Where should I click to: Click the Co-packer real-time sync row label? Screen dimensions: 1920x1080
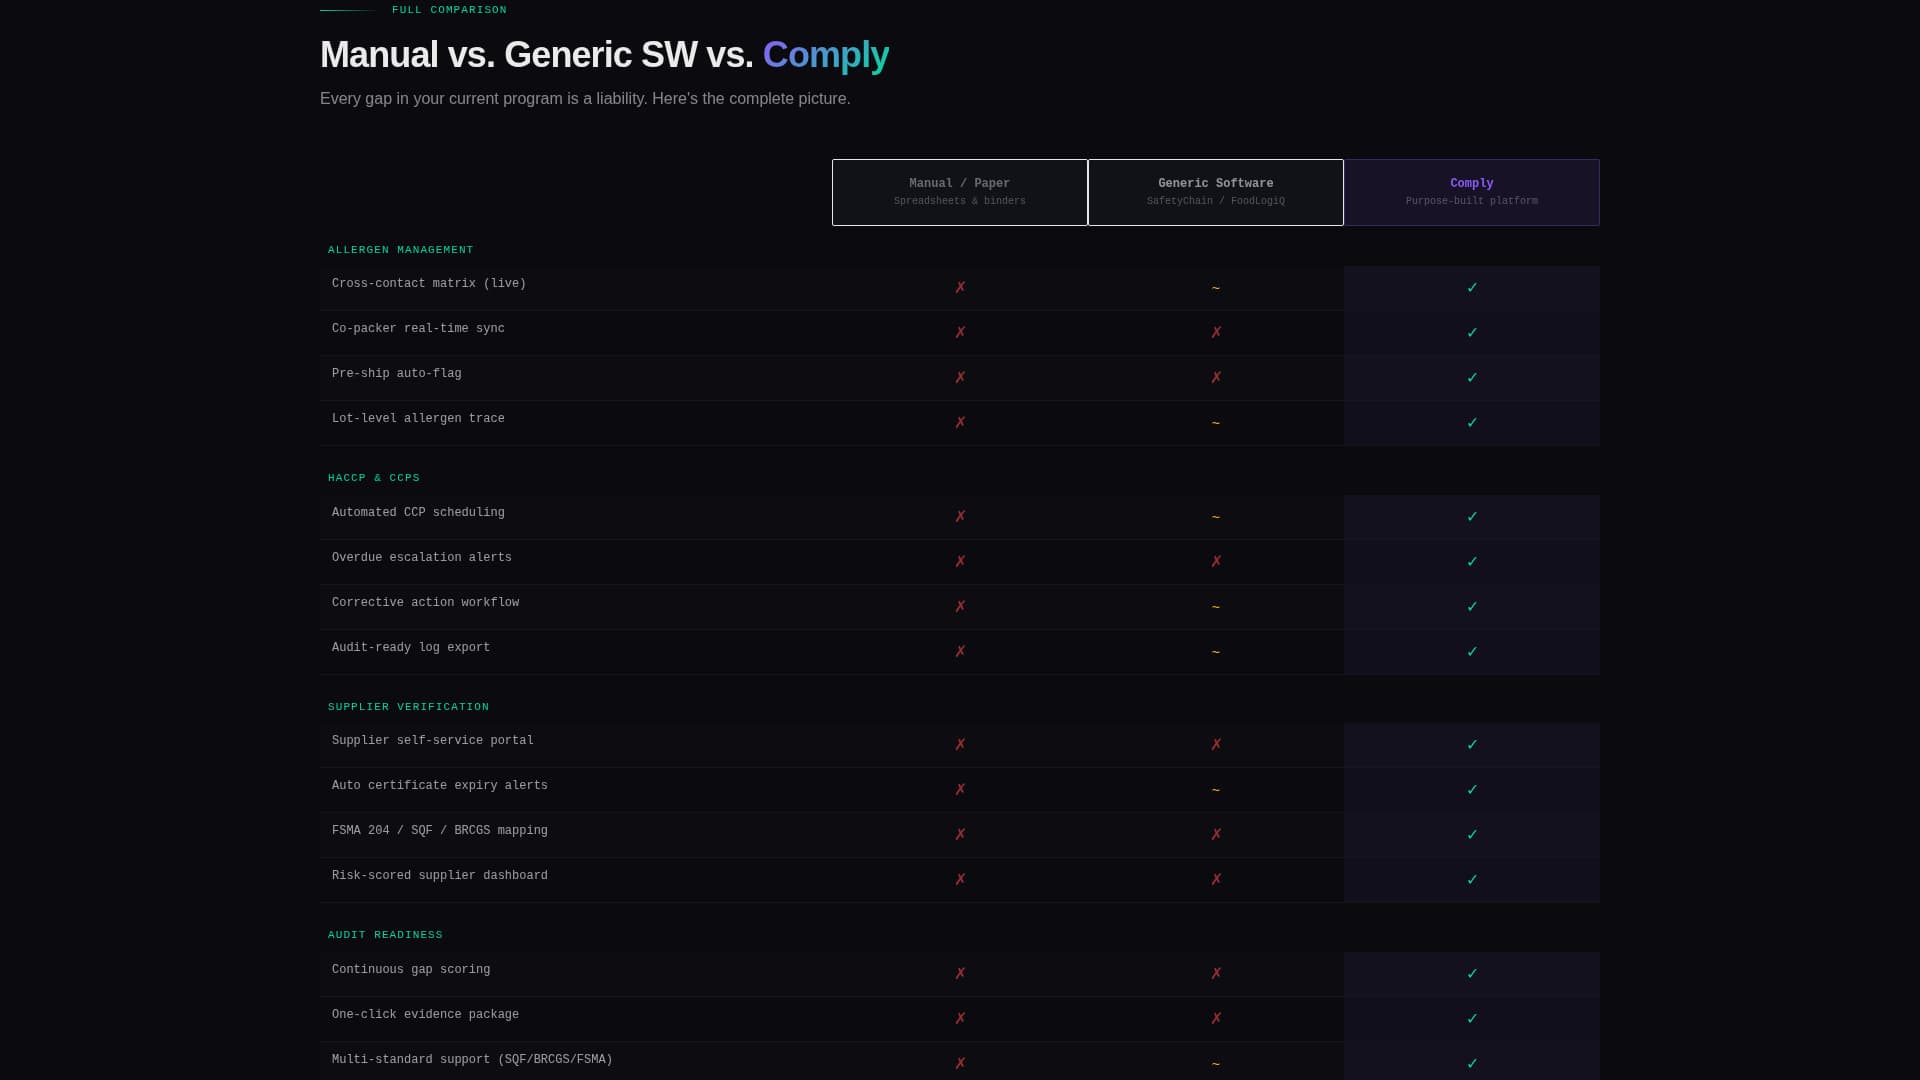[x=418, y=329]
